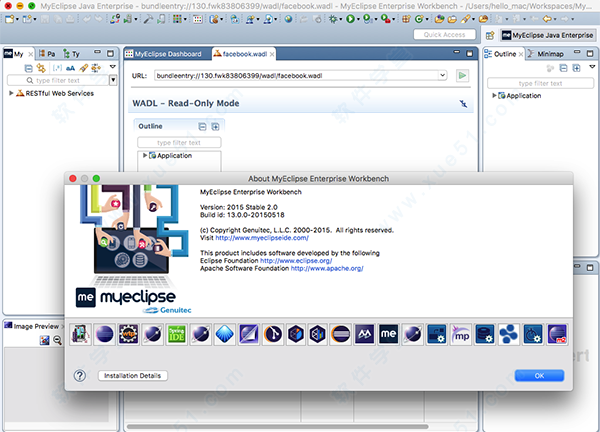The image size is (600, 432).
Task: Close the facebook.wadl tab
Action: [x=272, y=54]
